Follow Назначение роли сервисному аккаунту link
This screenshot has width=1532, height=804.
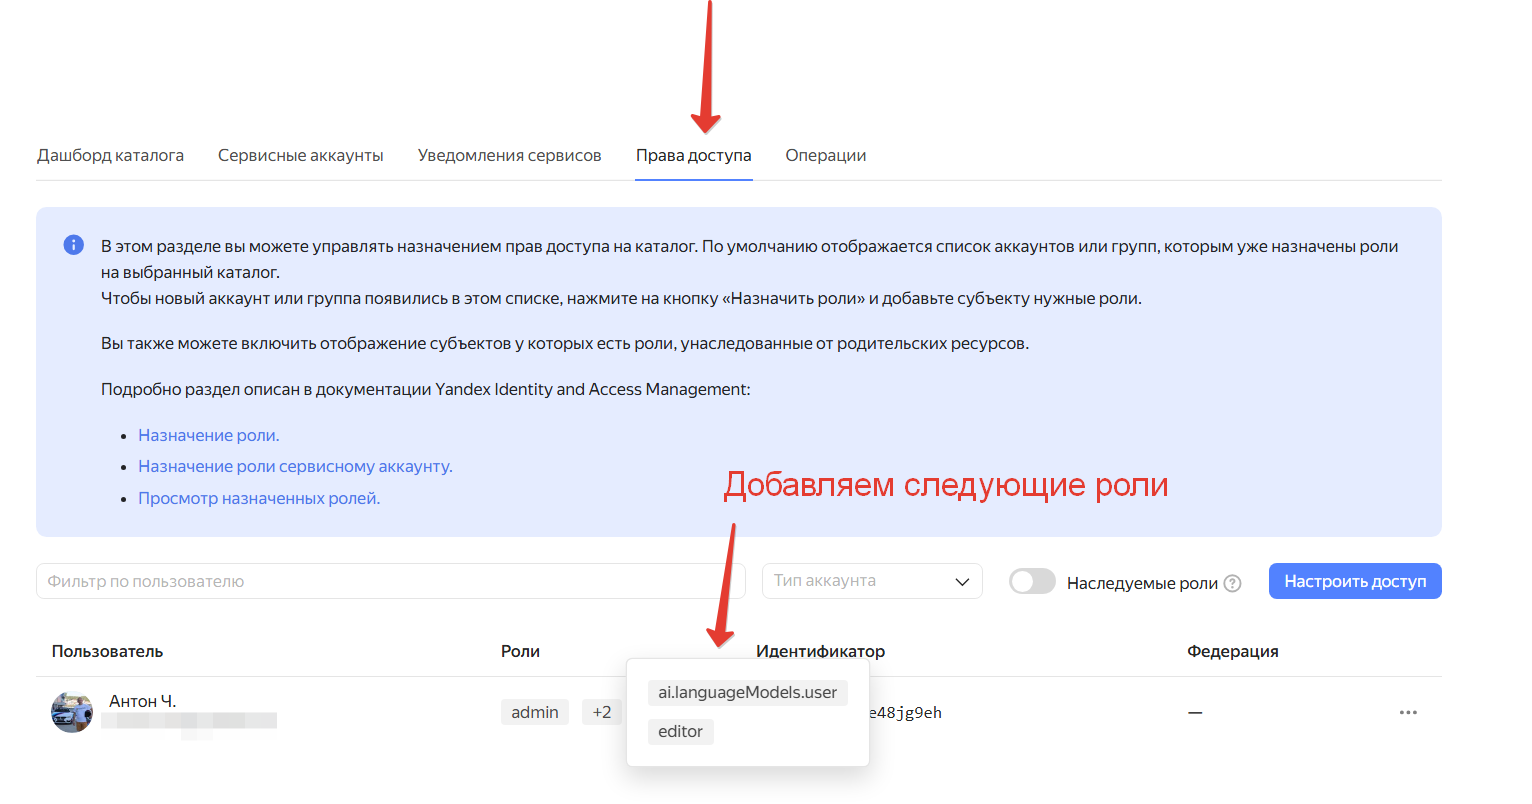click(x=295, y=466)
